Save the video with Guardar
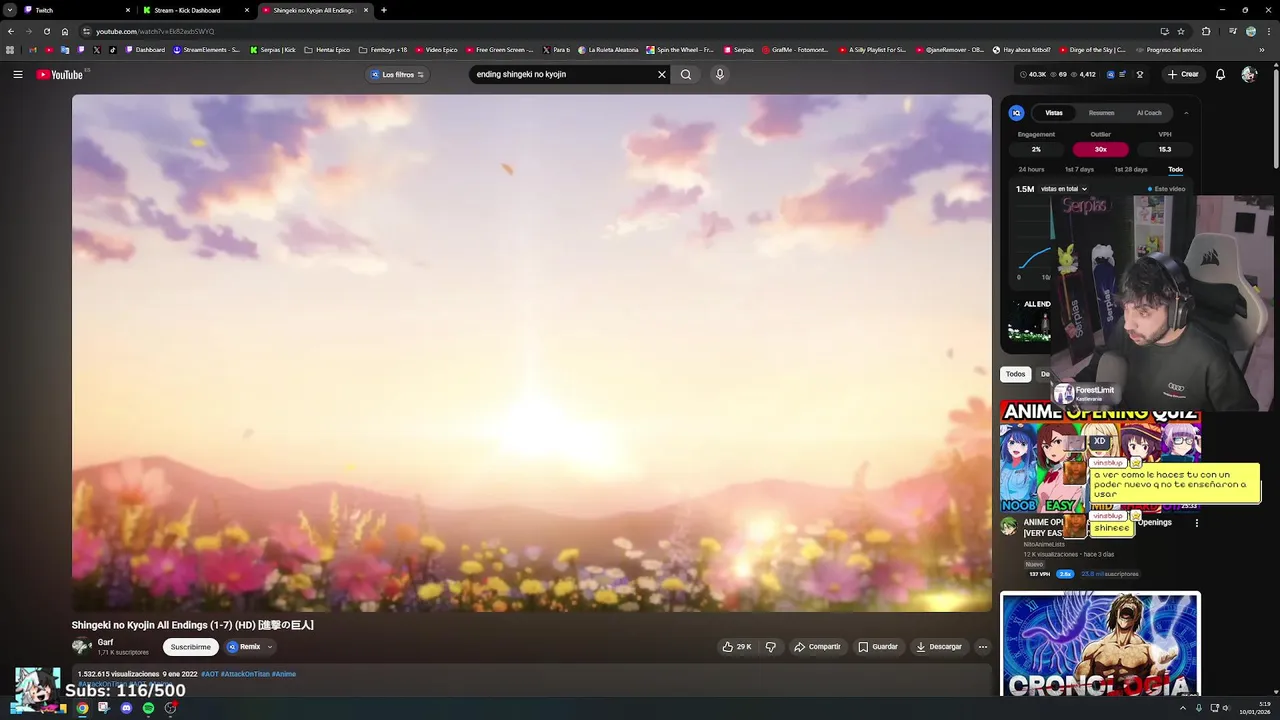Image resolution: width=1280 pixels, height=720 pixels. click(878, 647)
